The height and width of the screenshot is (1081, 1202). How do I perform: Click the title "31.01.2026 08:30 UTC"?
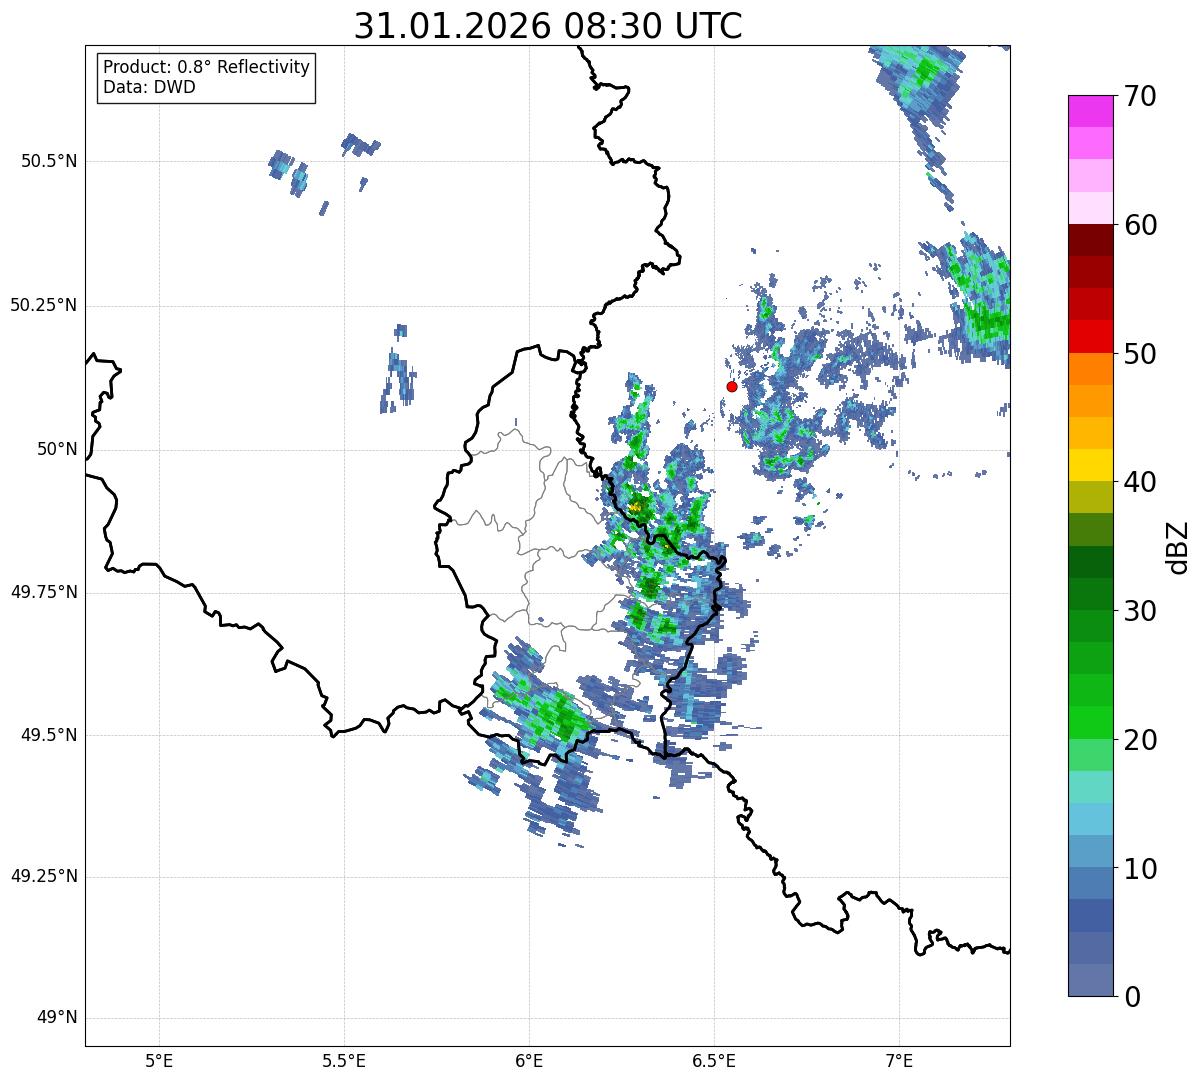point(548,25)
